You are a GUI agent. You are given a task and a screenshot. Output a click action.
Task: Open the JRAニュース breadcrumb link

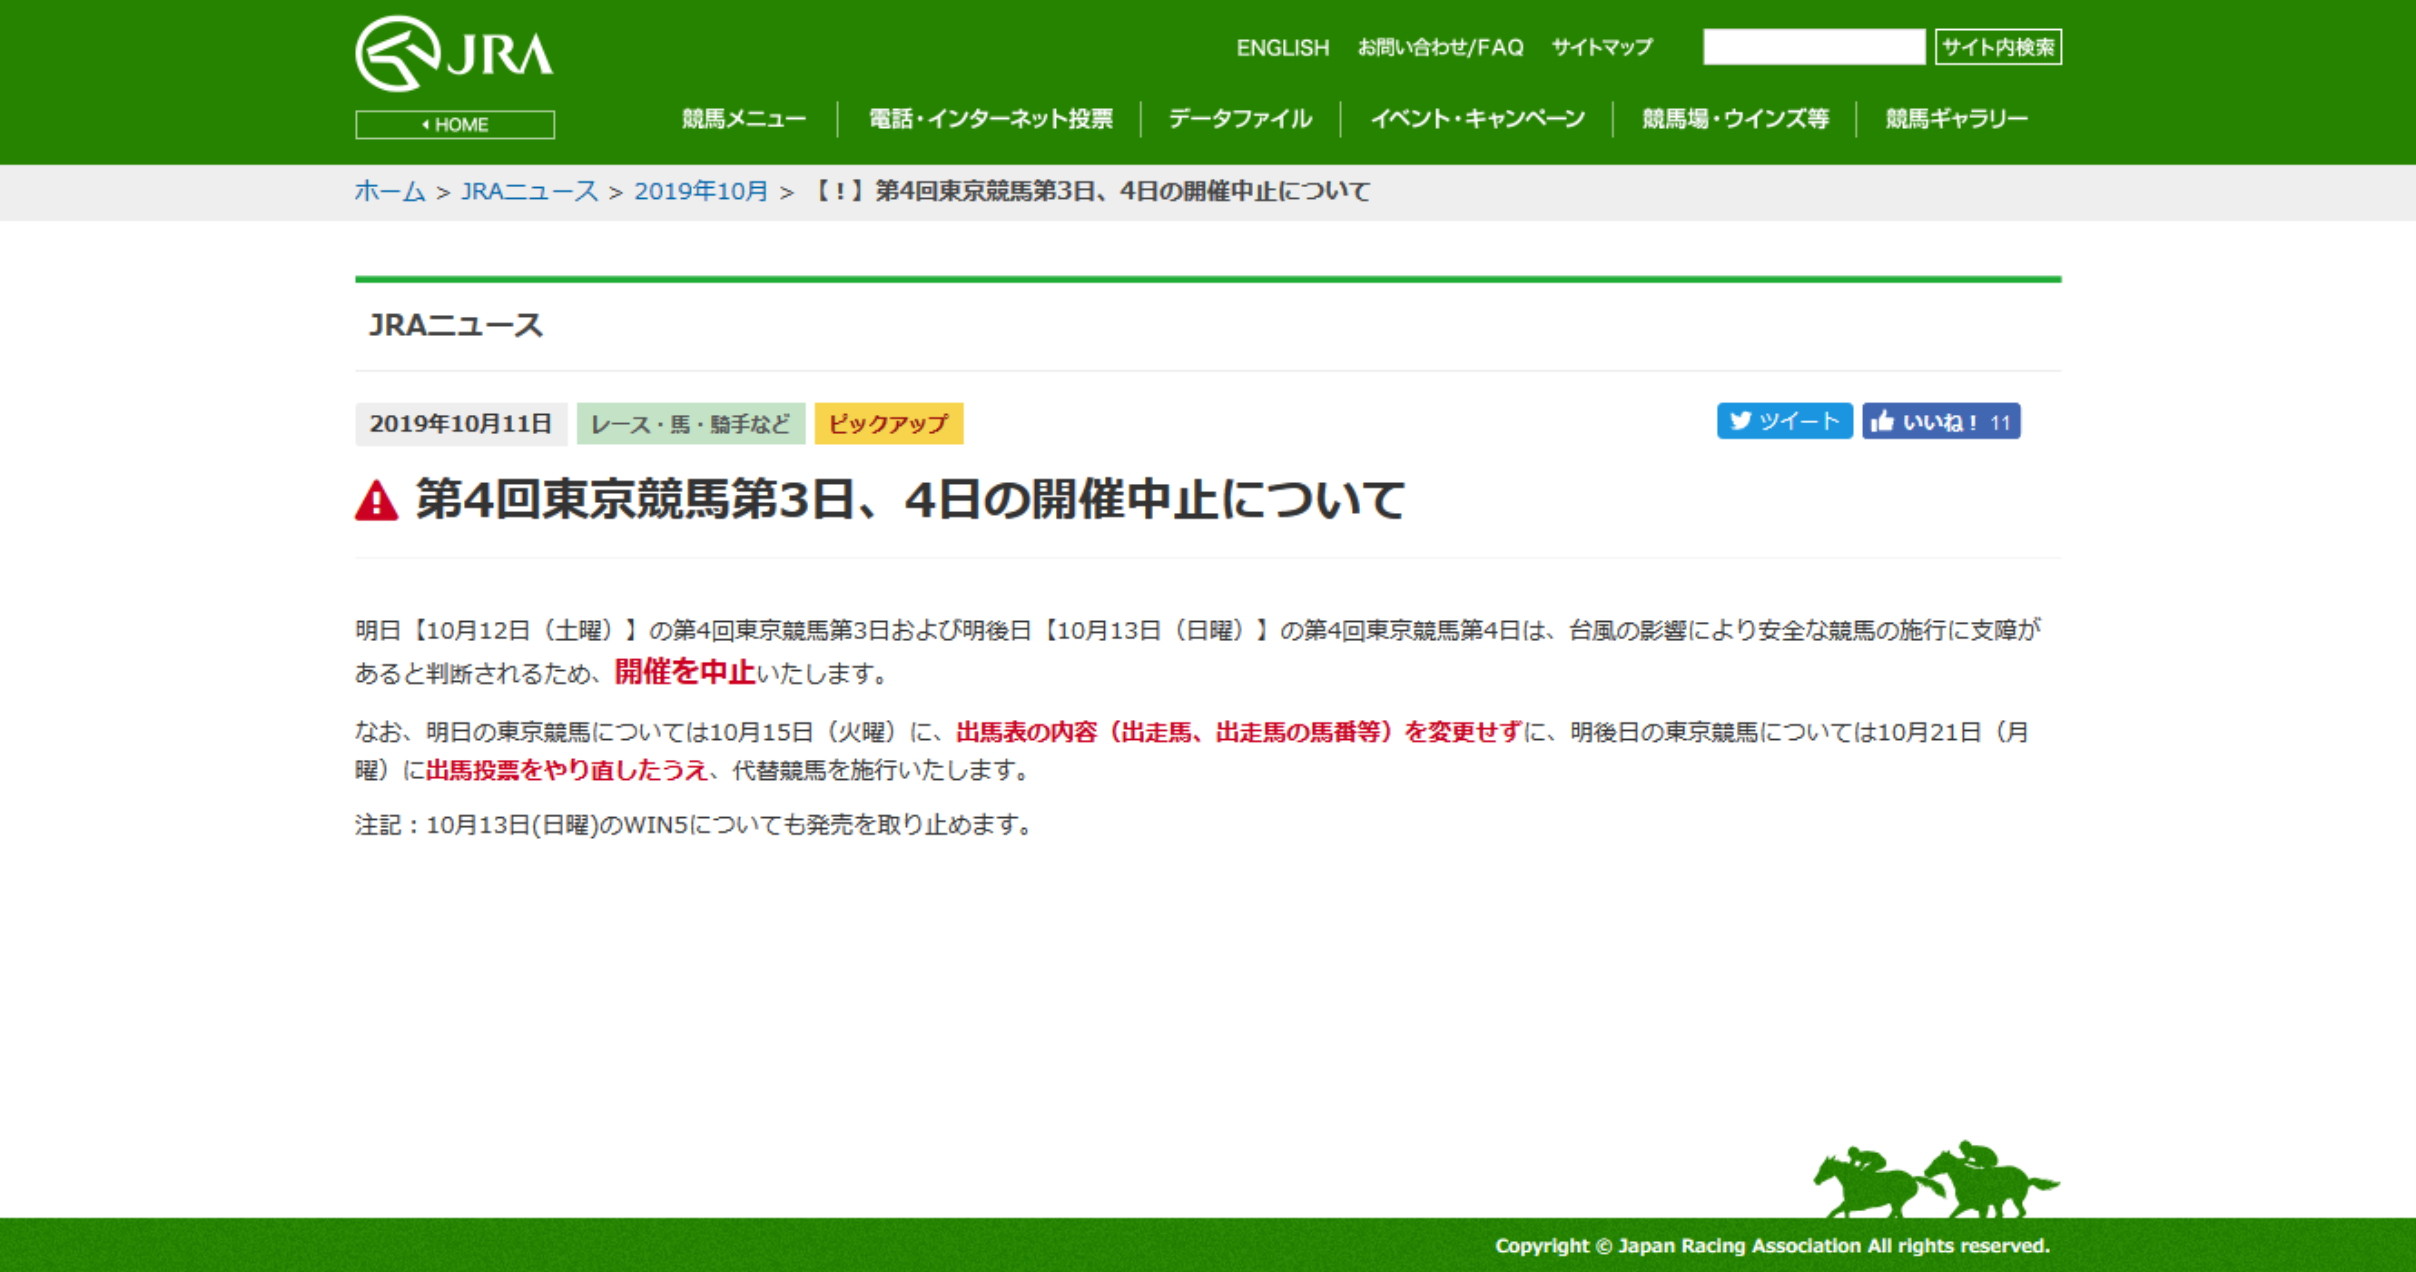tap(529, 191)
